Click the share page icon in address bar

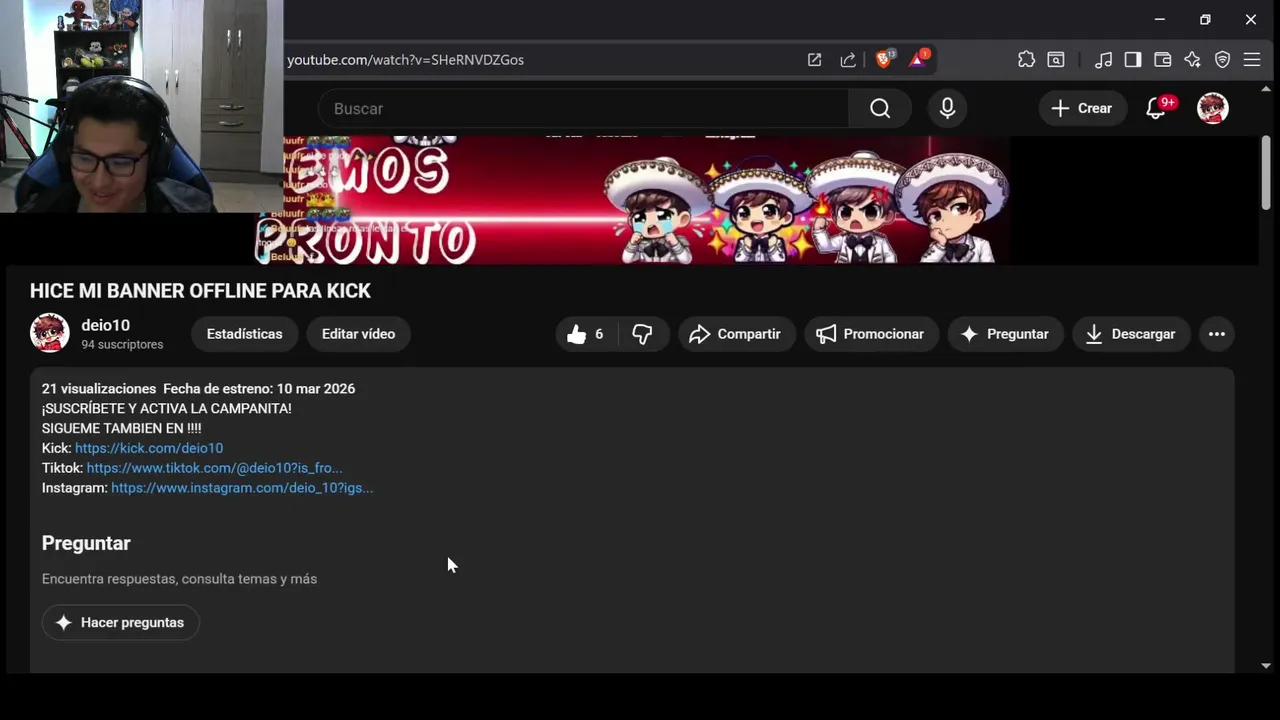pos(848,60)
